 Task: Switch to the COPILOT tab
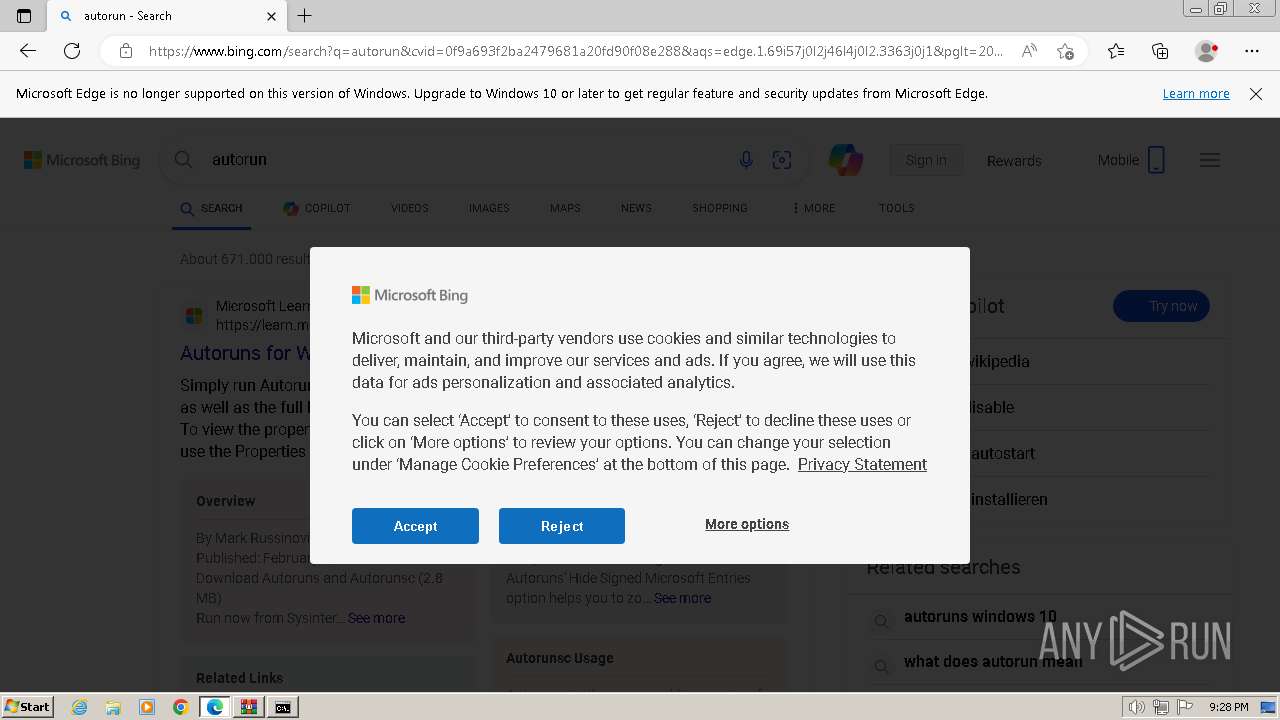(317, 208)
